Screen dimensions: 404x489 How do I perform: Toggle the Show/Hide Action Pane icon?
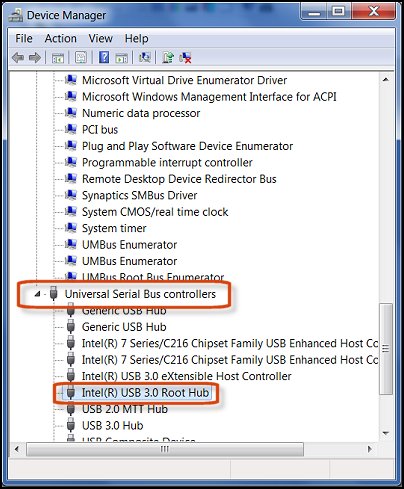coord(121,58)
